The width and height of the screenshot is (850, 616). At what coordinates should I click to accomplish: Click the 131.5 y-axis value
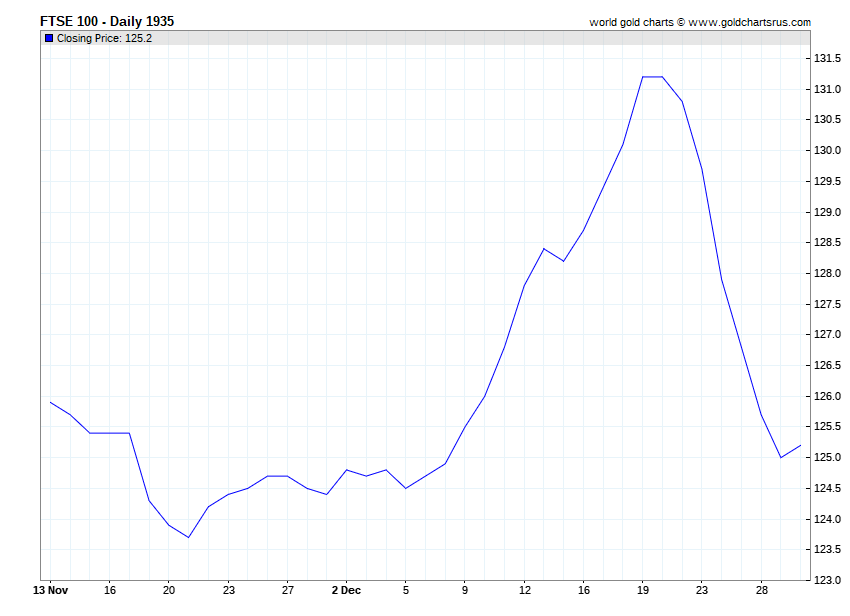827,58
